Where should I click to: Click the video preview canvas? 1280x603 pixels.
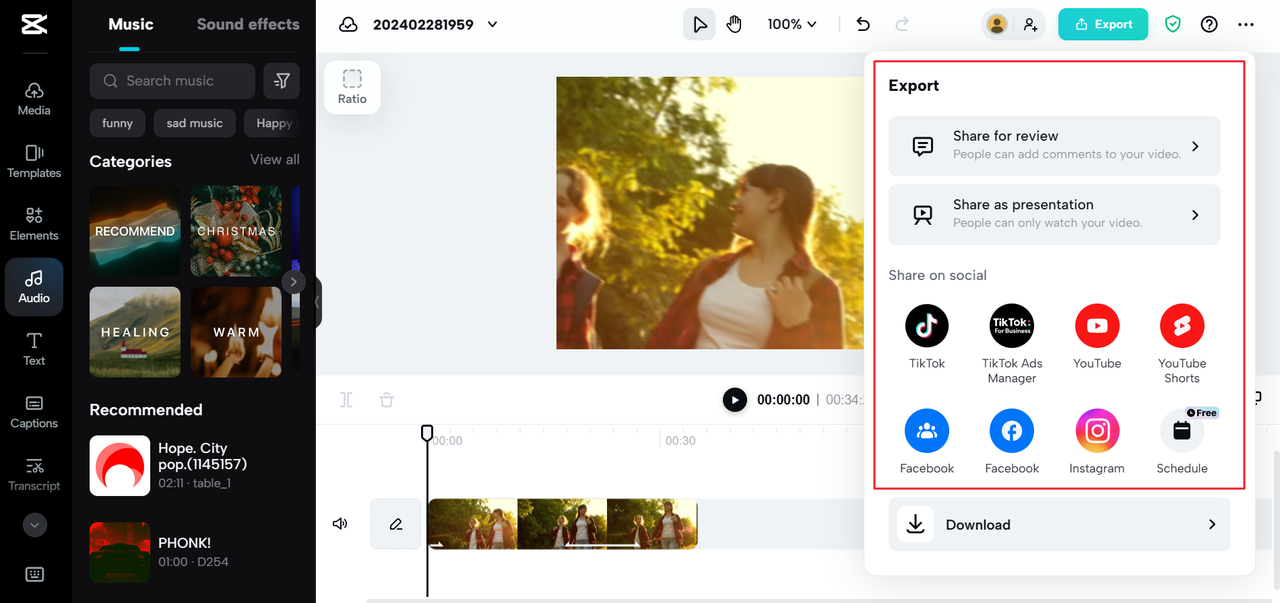710,213
